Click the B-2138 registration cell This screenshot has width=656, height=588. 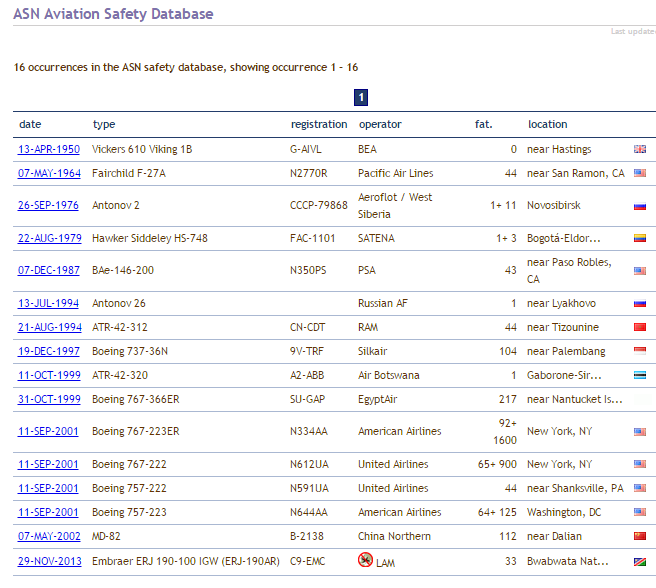tap(307, 536)
